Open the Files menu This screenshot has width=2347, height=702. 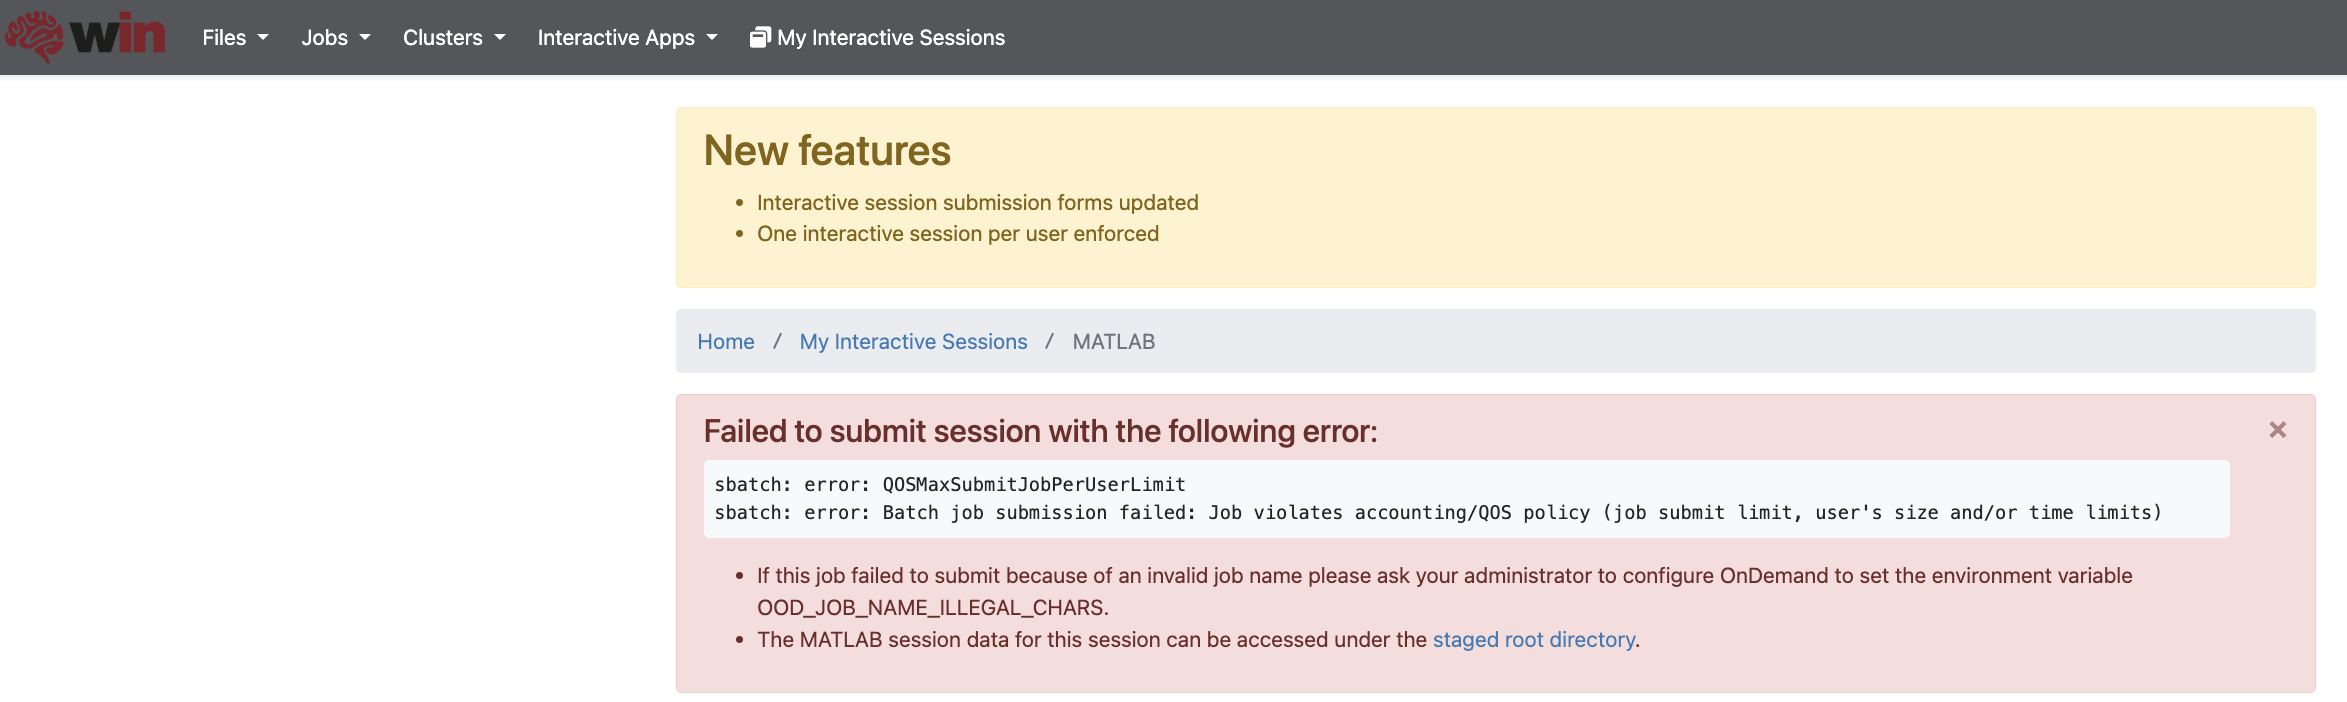pos(224,38)
